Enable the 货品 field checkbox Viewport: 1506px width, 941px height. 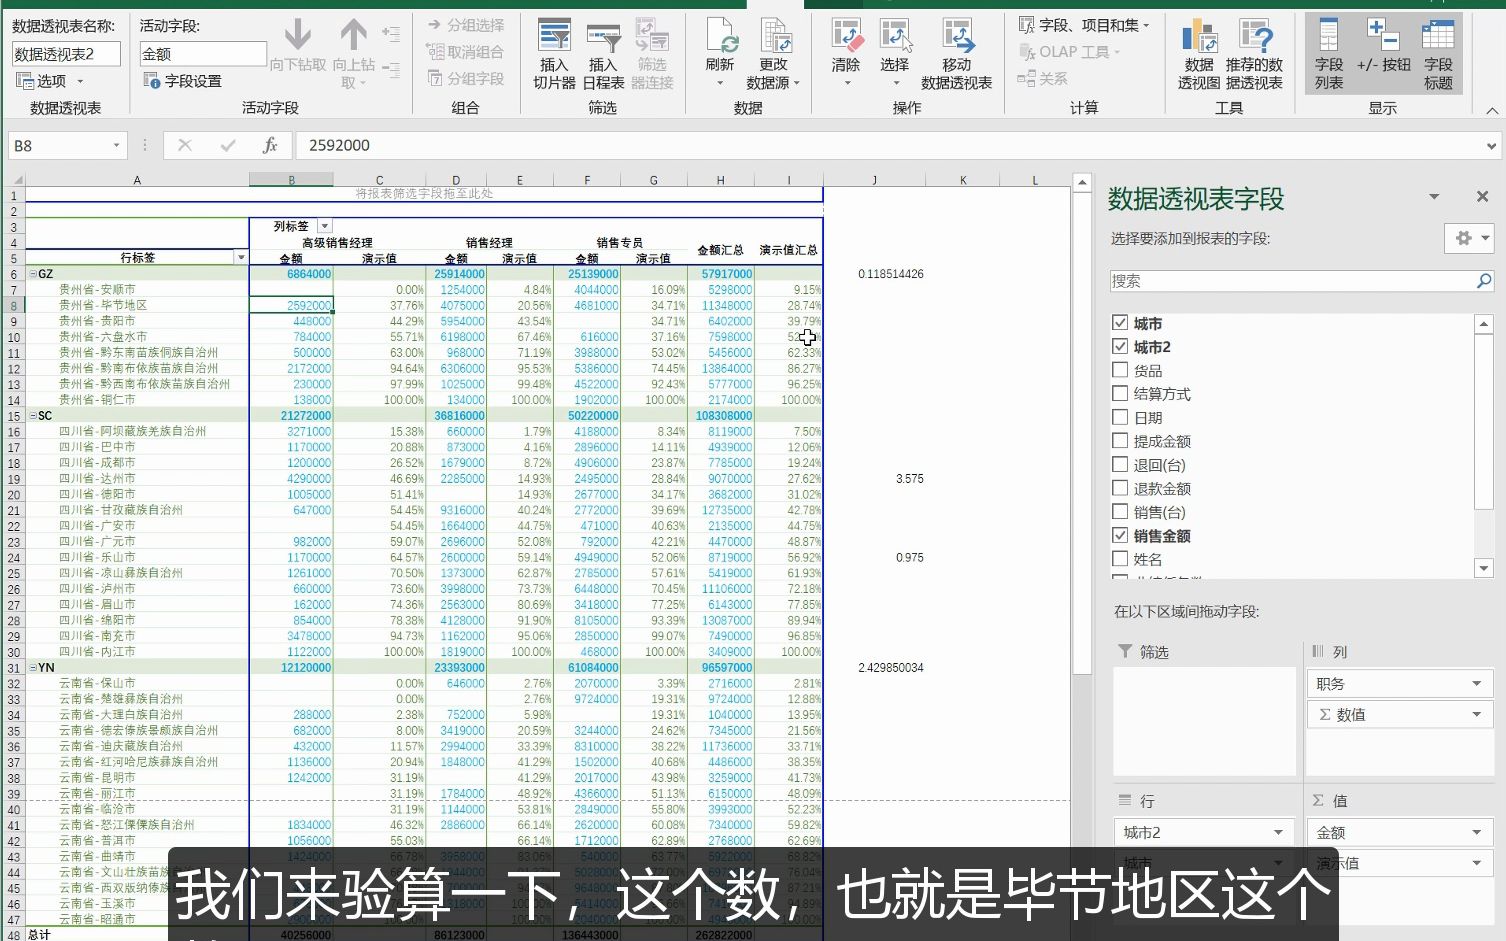point(1120,369)
